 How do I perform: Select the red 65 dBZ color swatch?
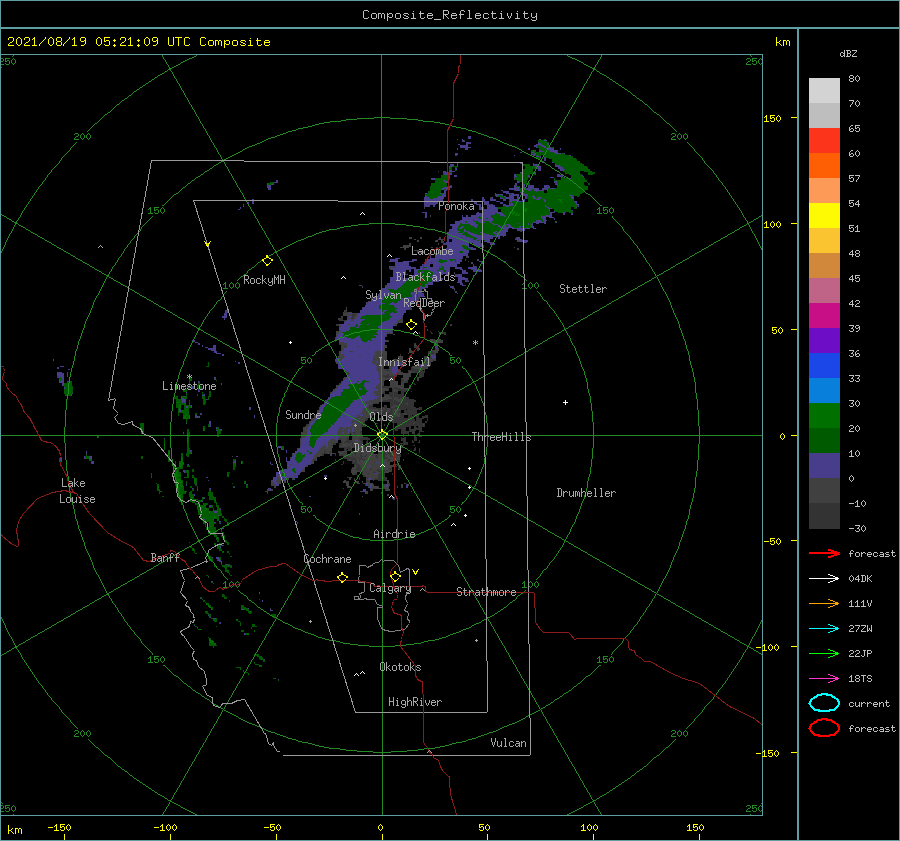pyautogui.click(x=824, y=140)
